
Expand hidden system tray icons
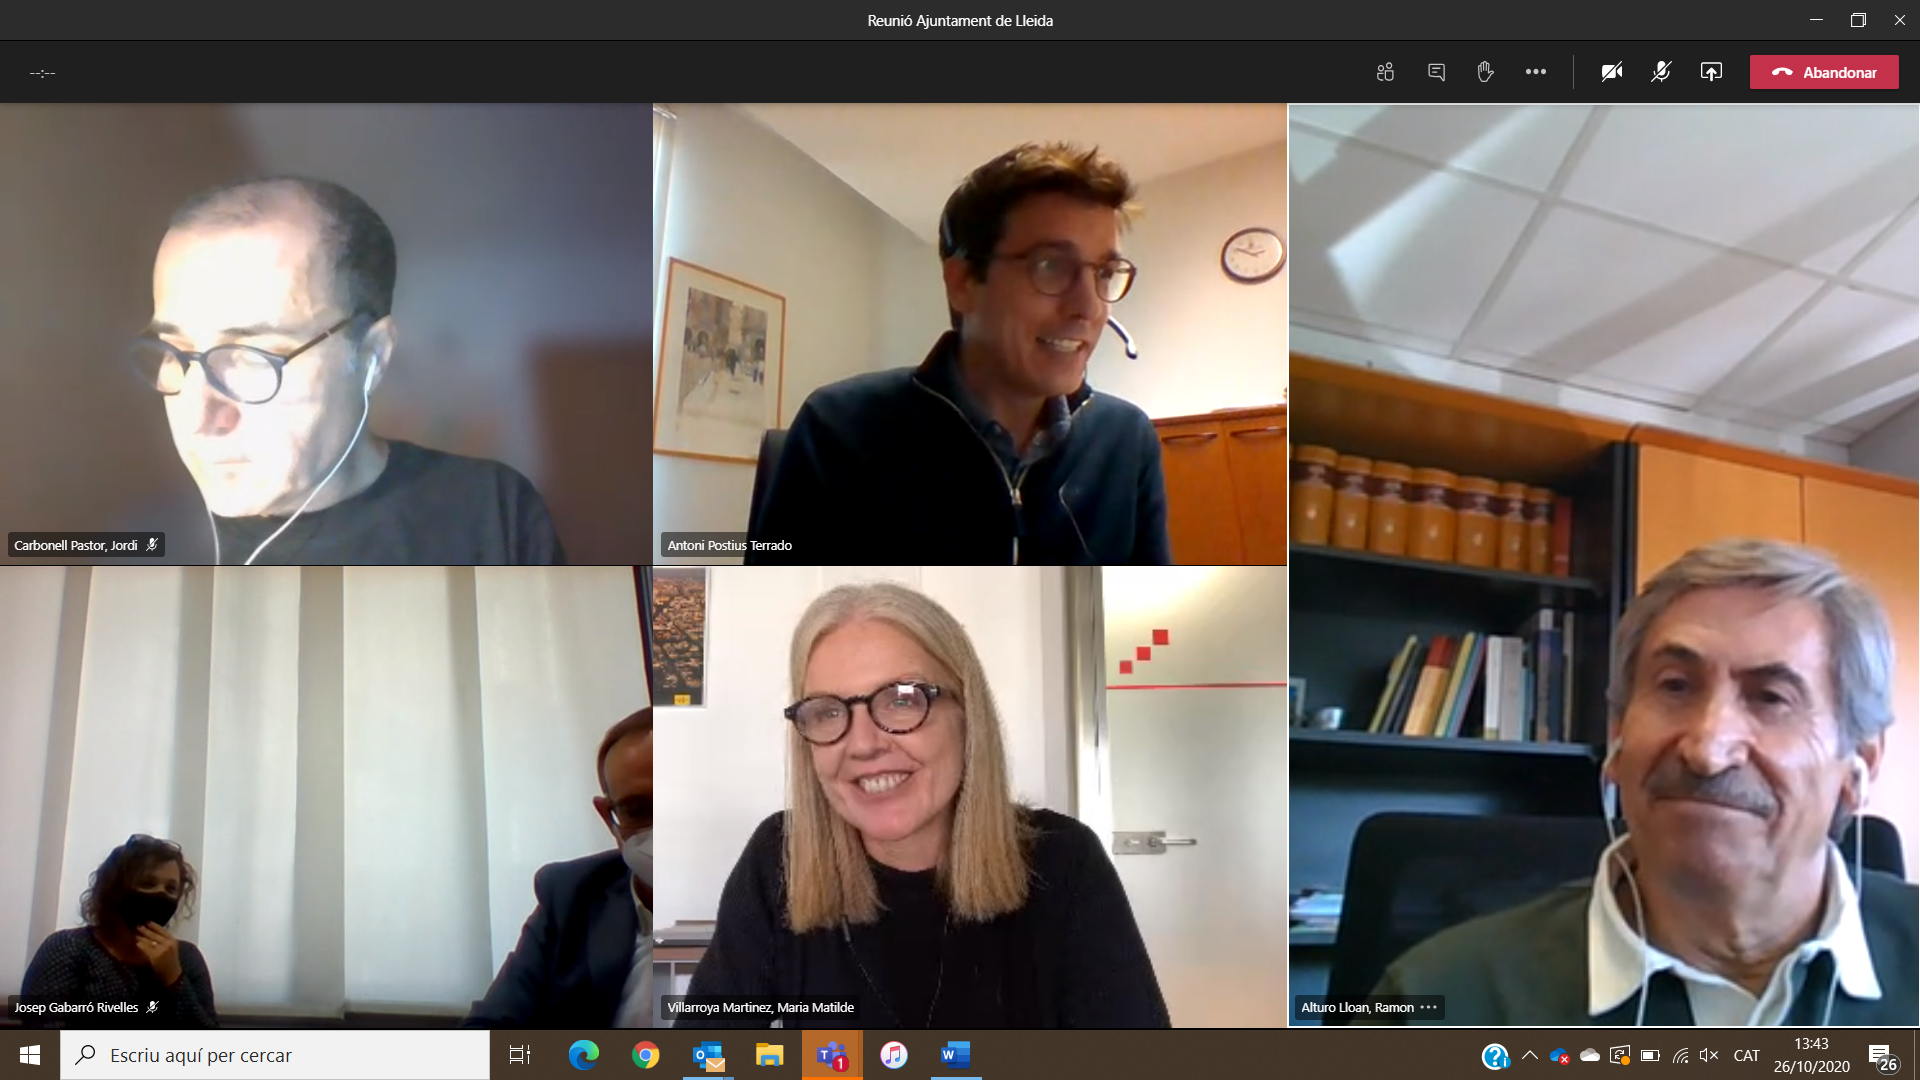point(1529,1055)
